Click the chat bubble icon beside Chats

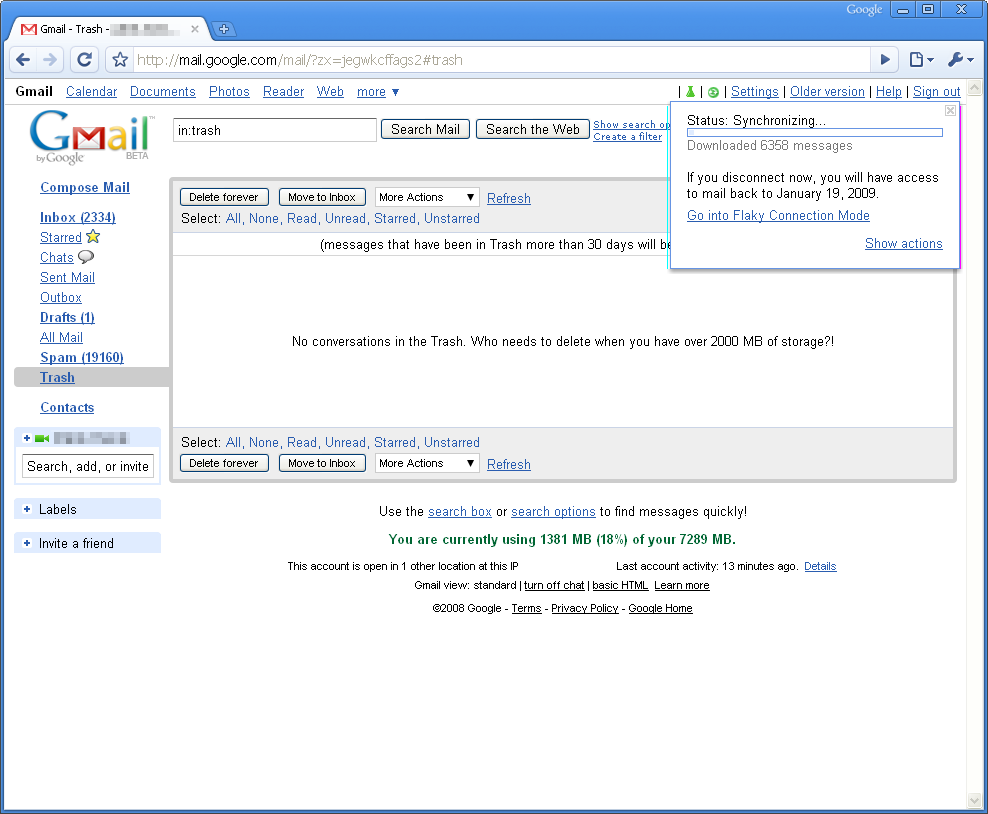86,257
